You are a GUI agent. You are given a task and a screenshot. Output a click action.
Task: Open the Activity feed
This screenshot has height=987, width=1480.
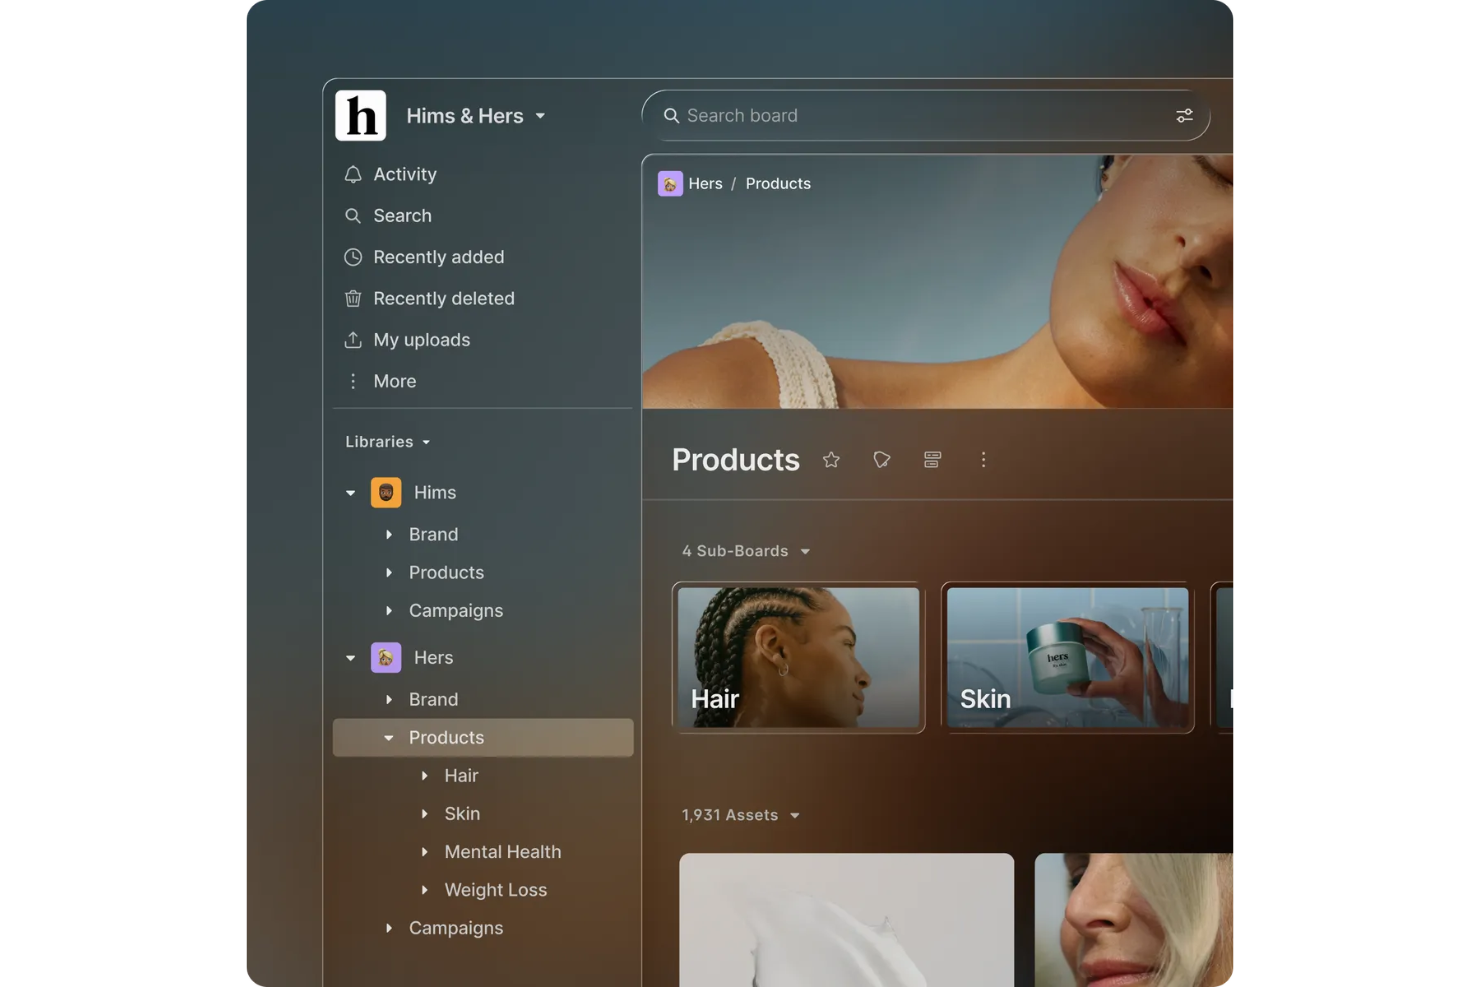(x=404, y=174)
